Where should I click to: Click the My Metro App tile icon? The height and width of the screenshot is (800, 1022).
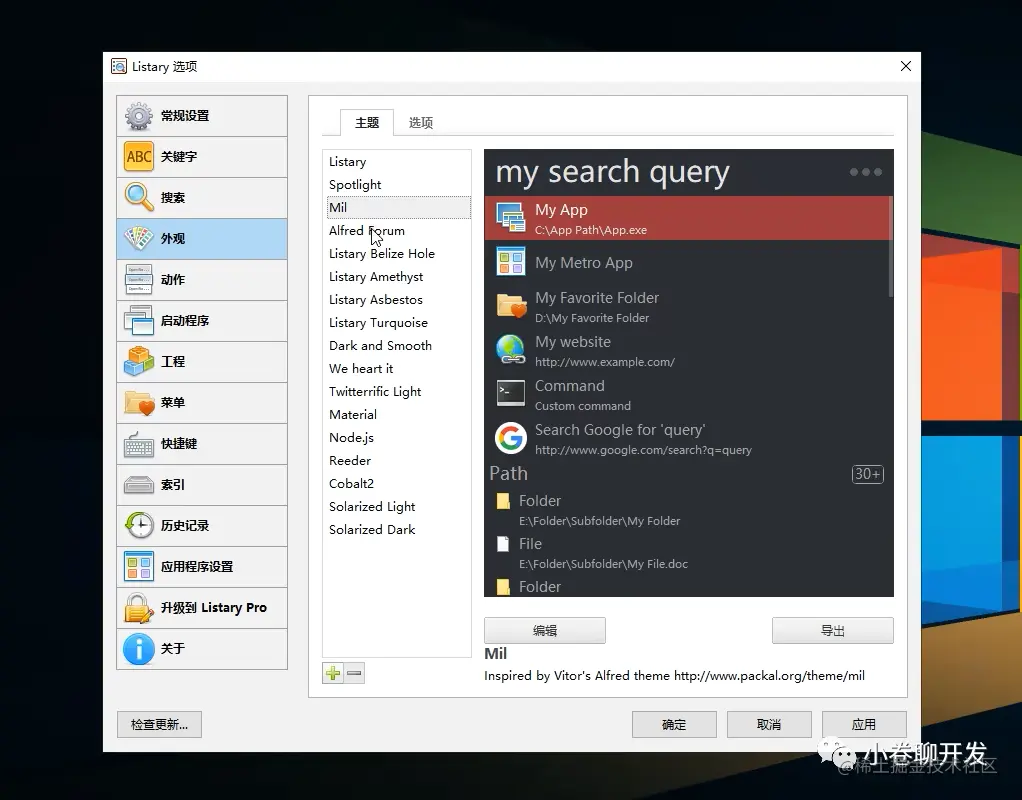pos(510,262)
